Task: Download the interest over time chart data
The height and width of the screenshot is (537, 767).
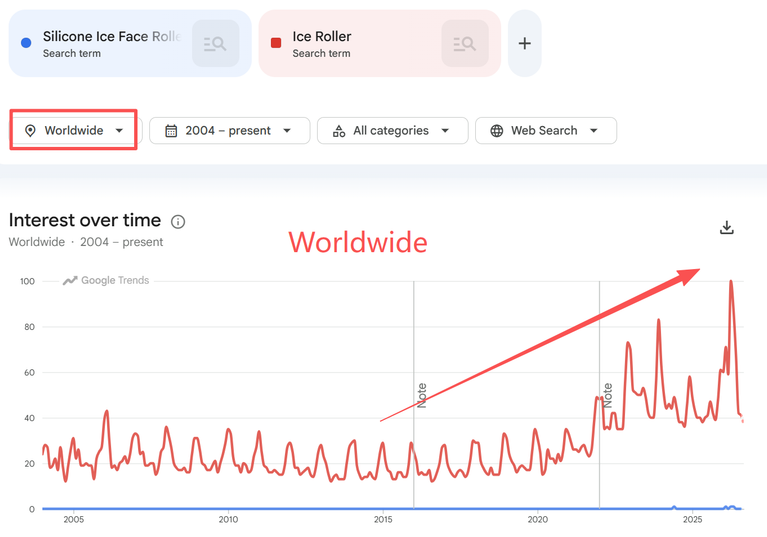Action: (726, 227)
